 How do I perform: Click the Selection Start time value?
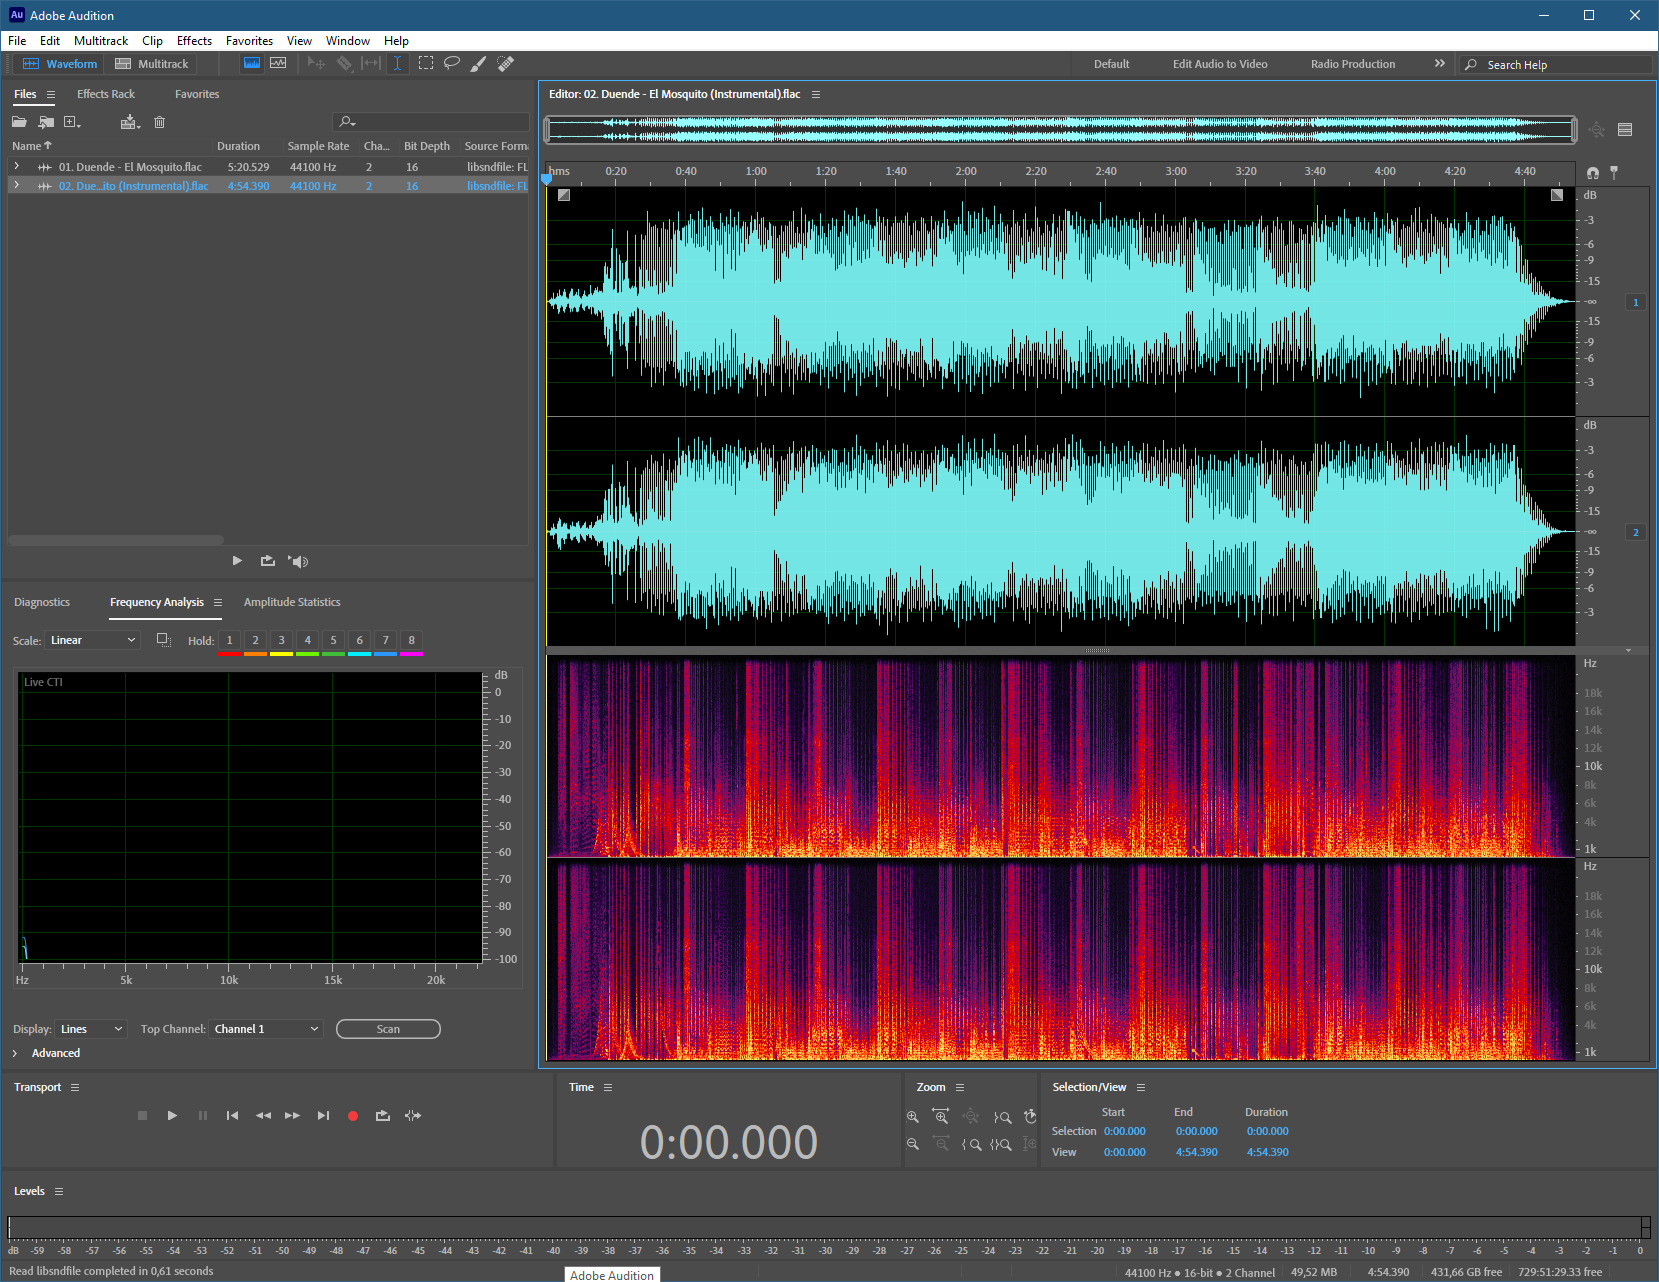(x=1125, y=1131)
